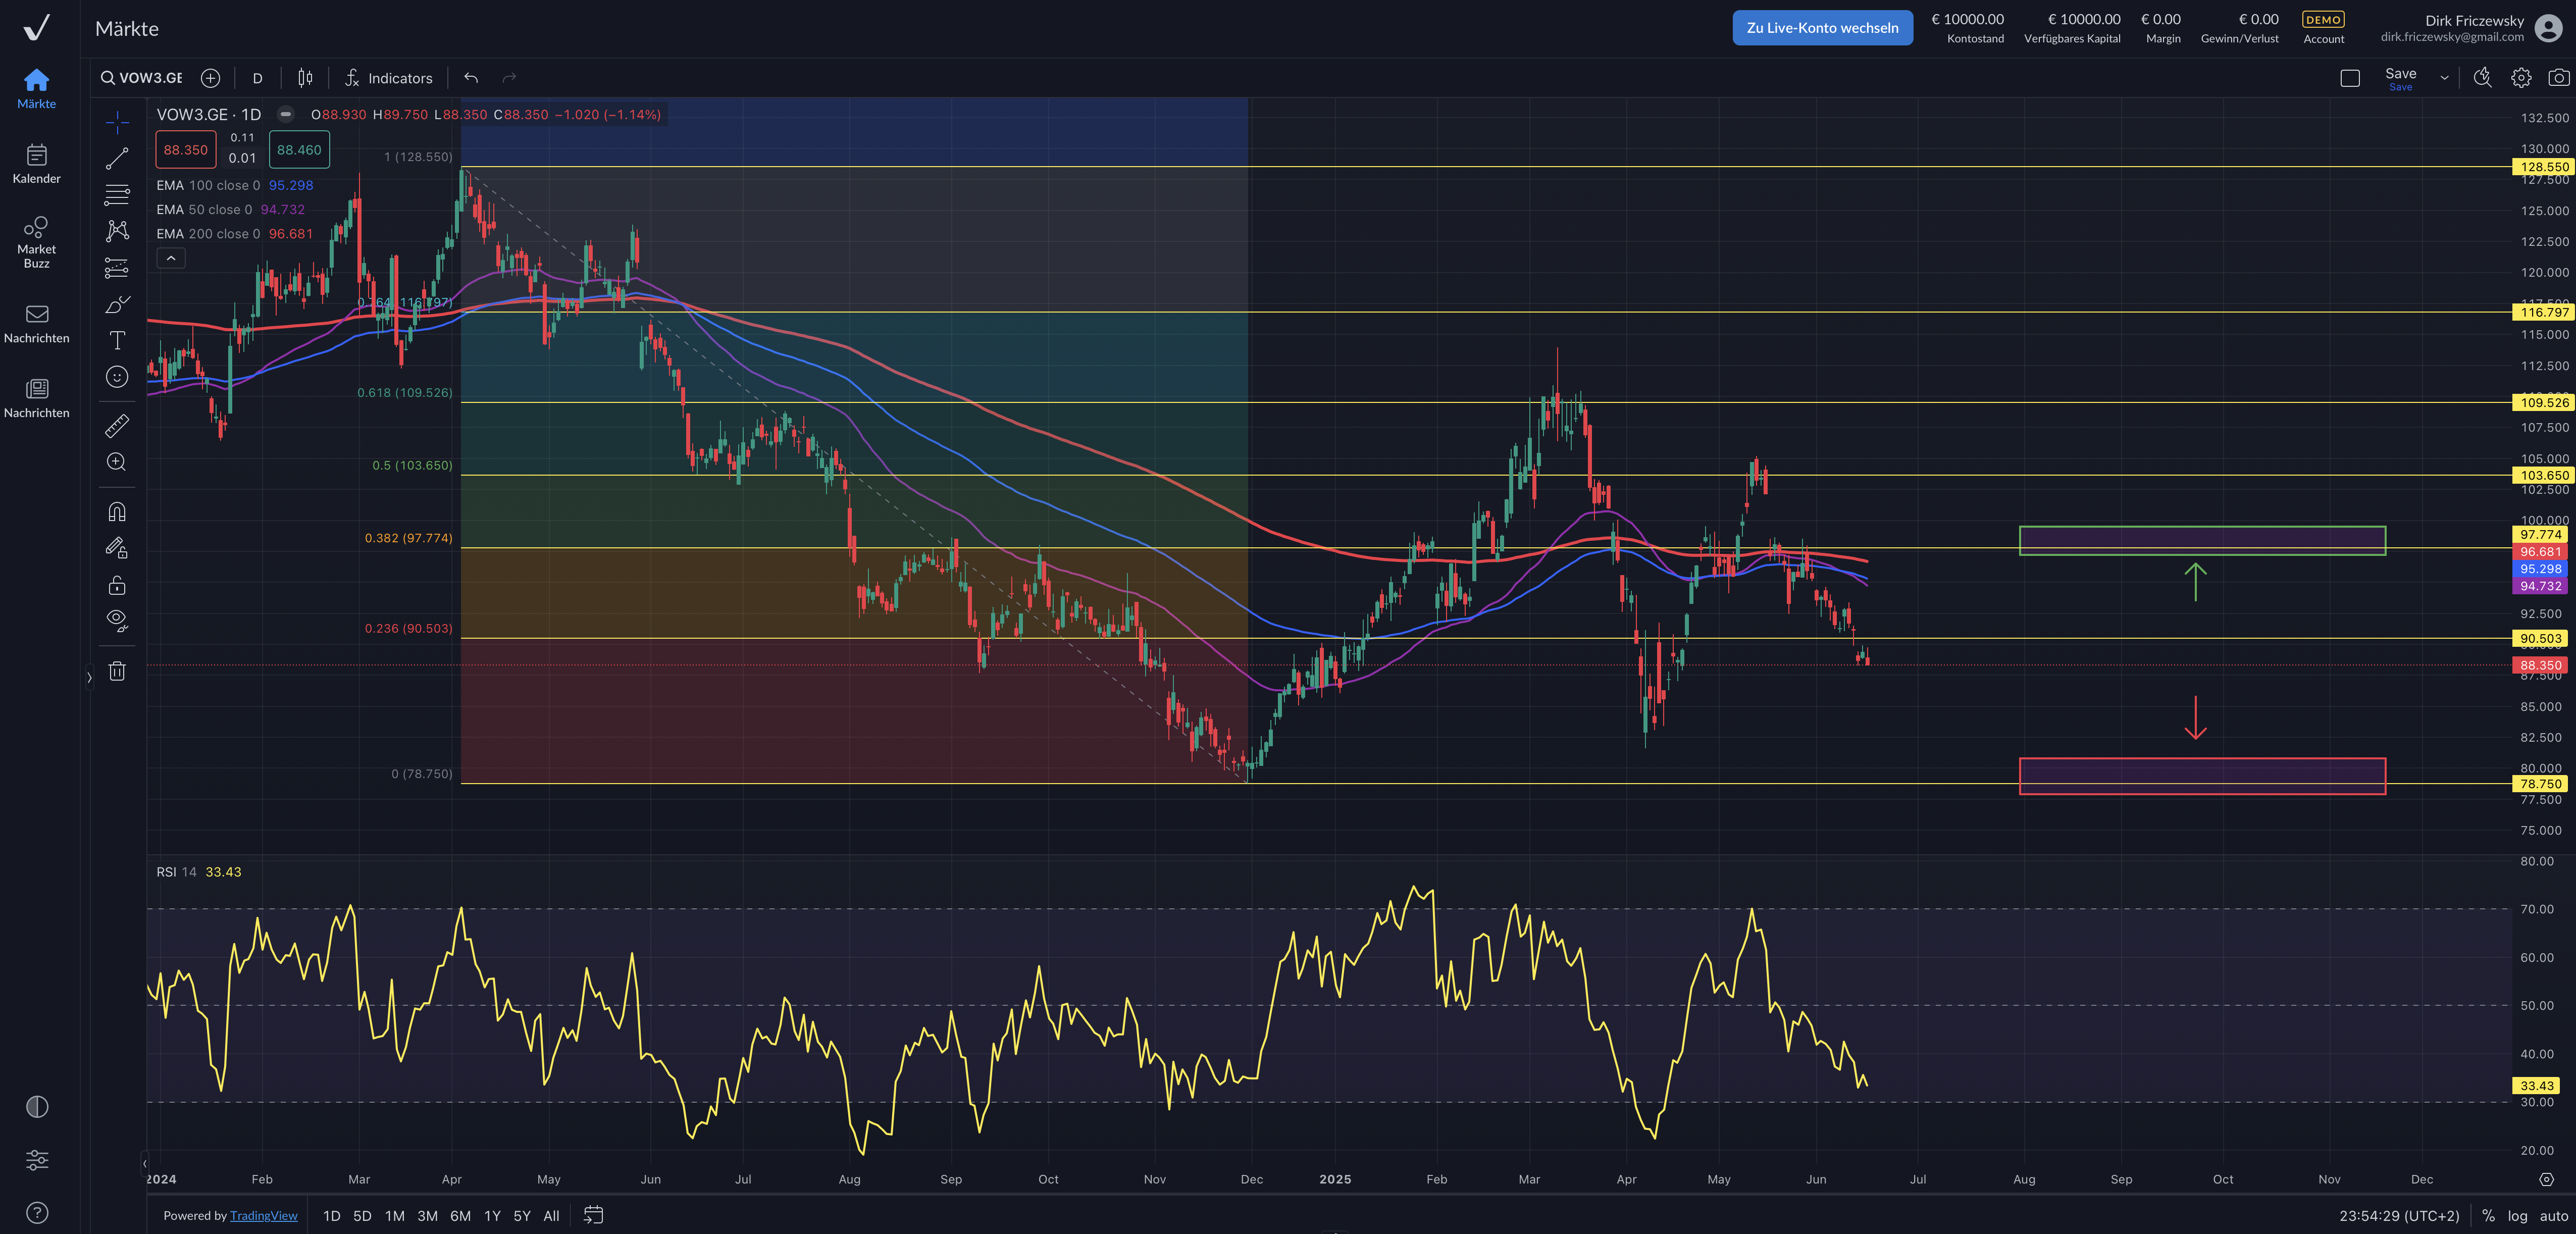
Task: Select the Fibonacci retracement tool
Action: pyautogui.click(x=117, y=194)
